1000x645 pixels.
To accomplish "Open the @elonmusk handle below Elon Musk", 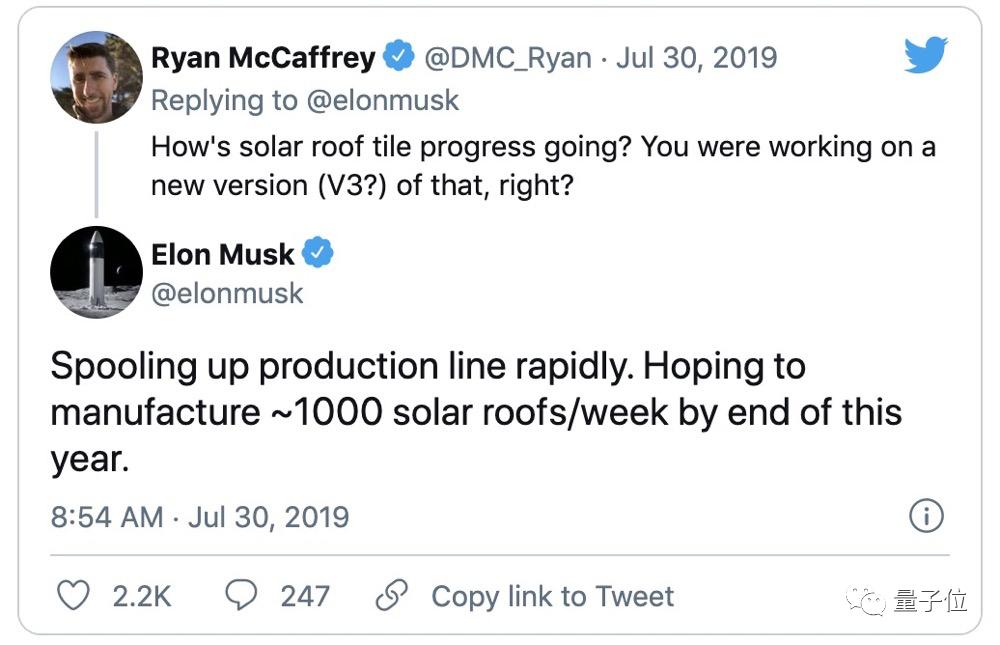I will pos(227,293).
